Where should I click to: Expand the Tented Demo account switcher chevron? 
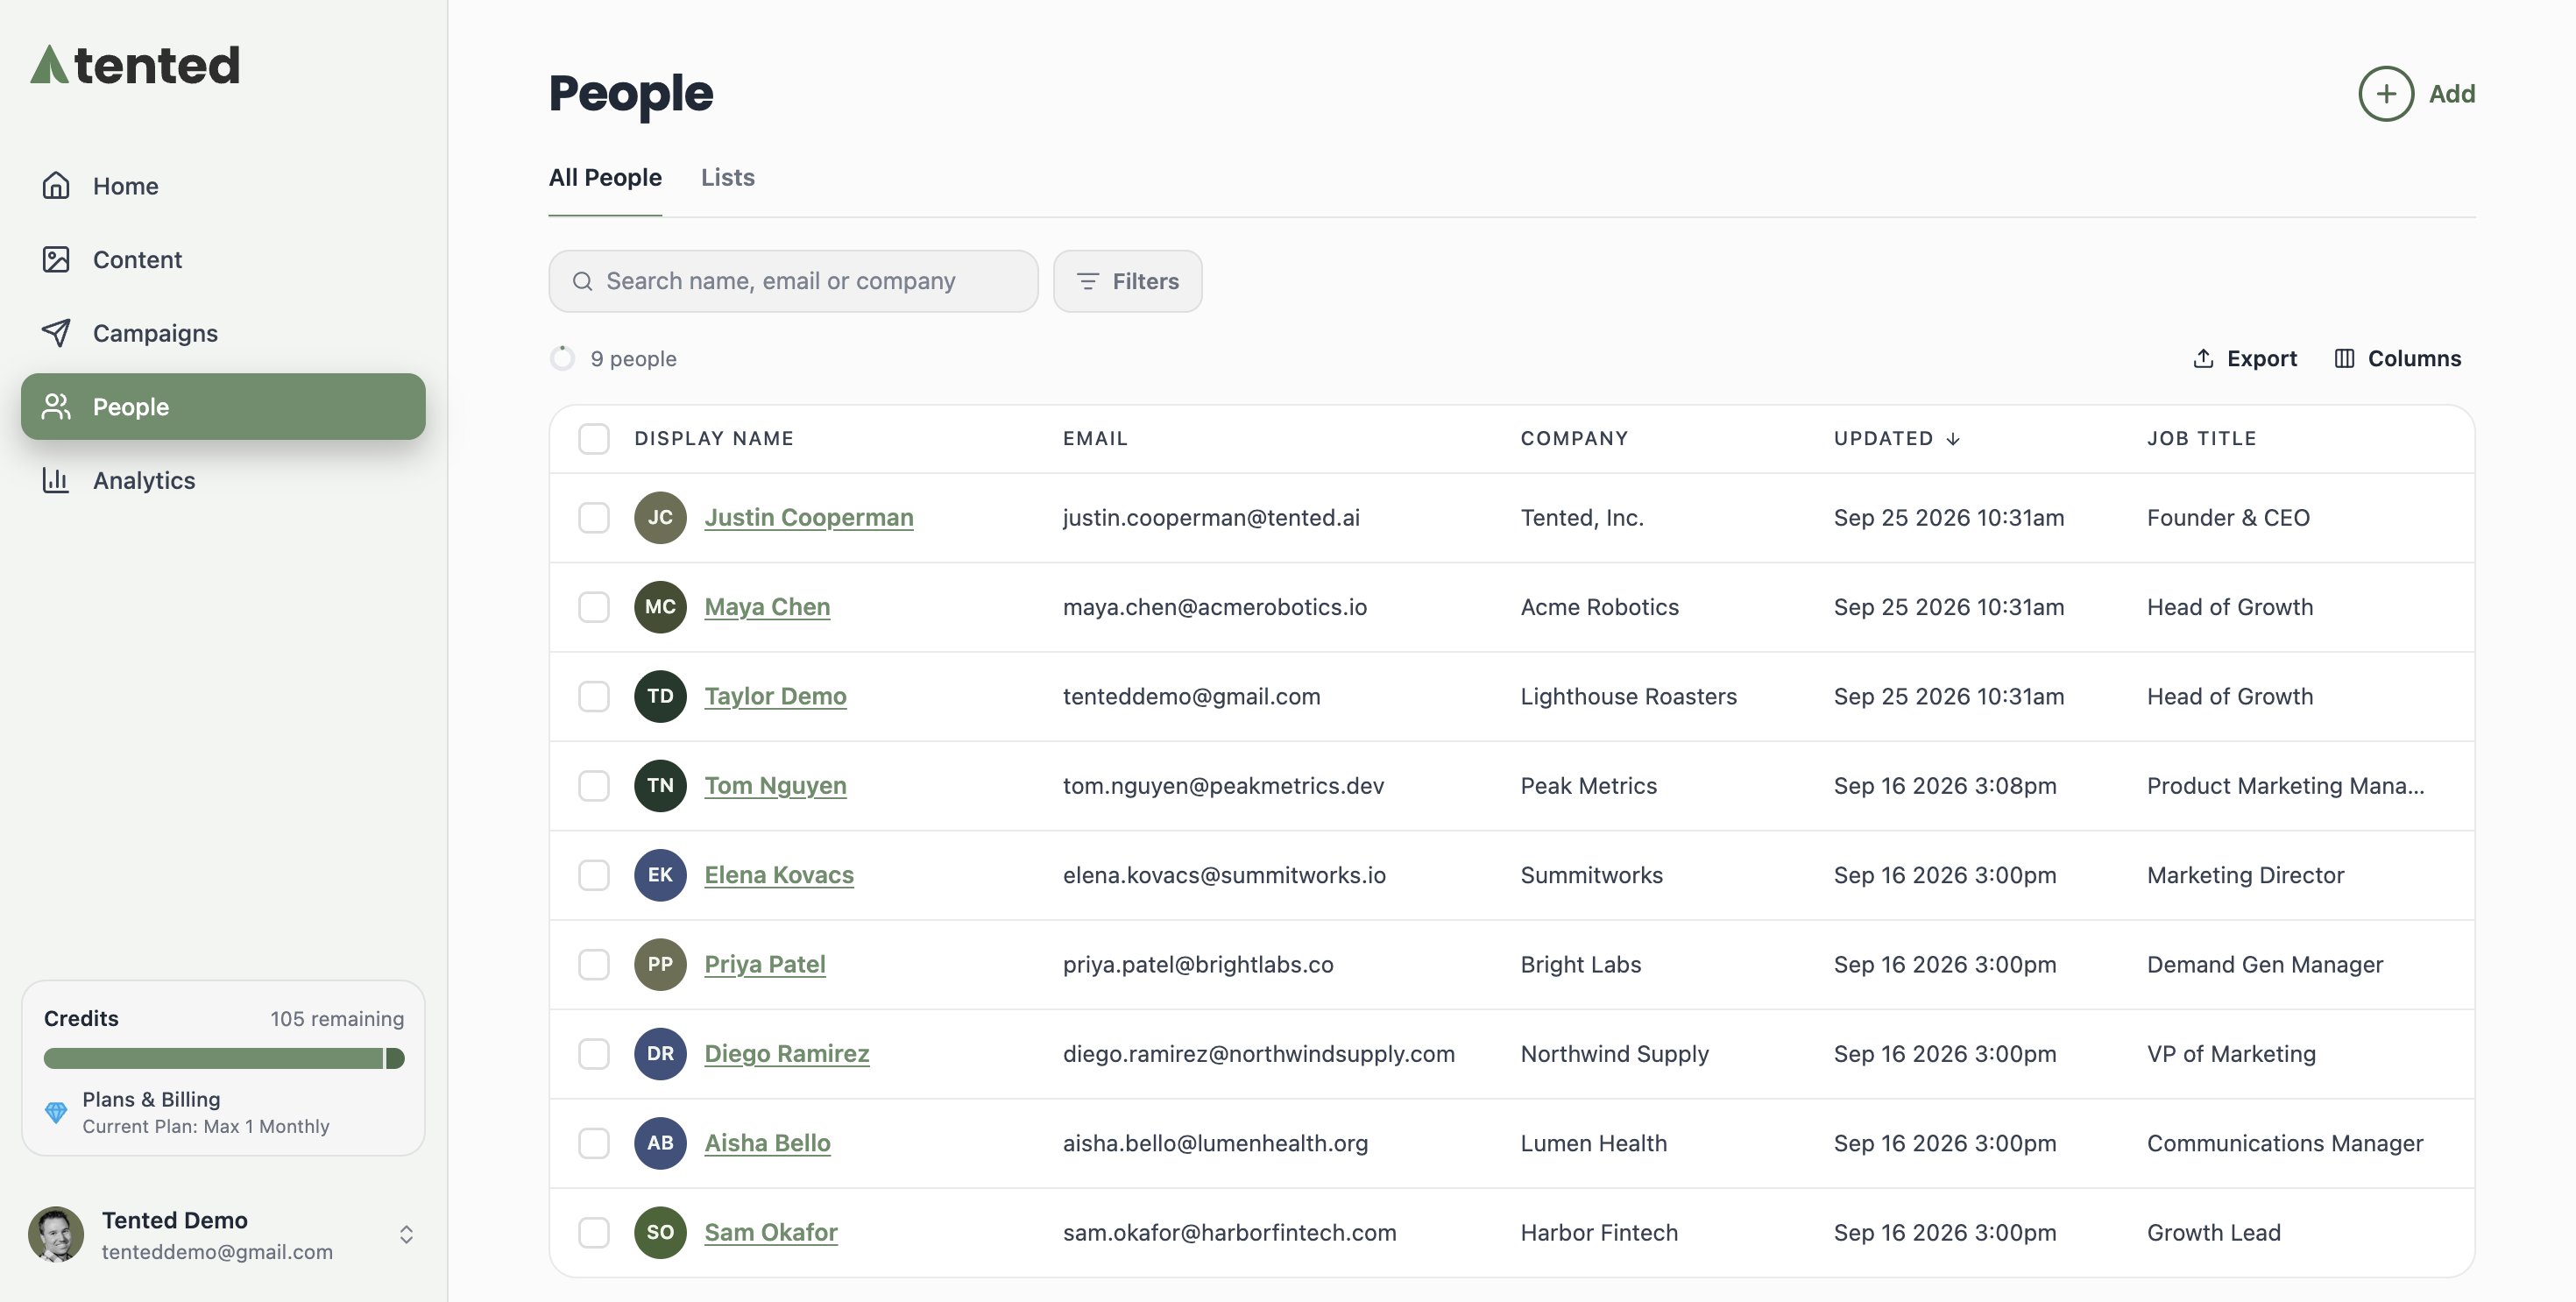[x=406, y=1235]
